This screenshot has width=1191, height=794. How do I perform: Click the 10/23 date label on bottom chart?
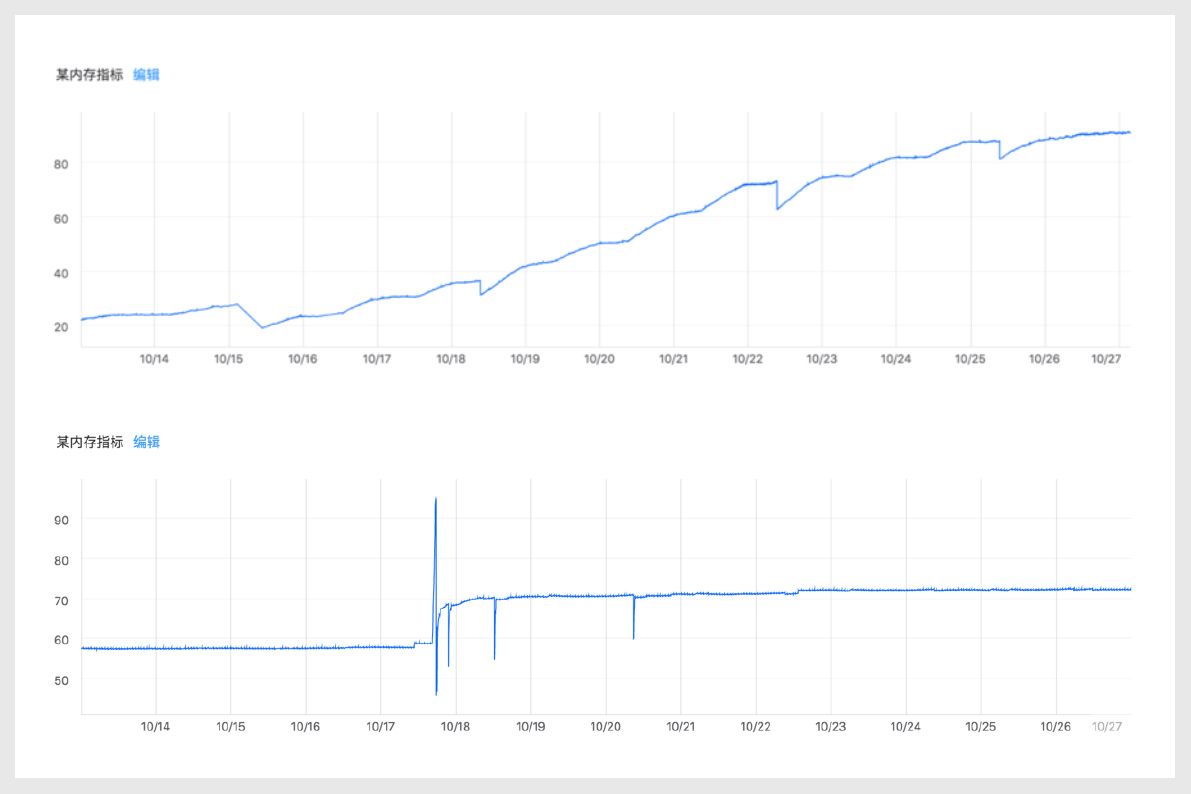tap(831, 727)
